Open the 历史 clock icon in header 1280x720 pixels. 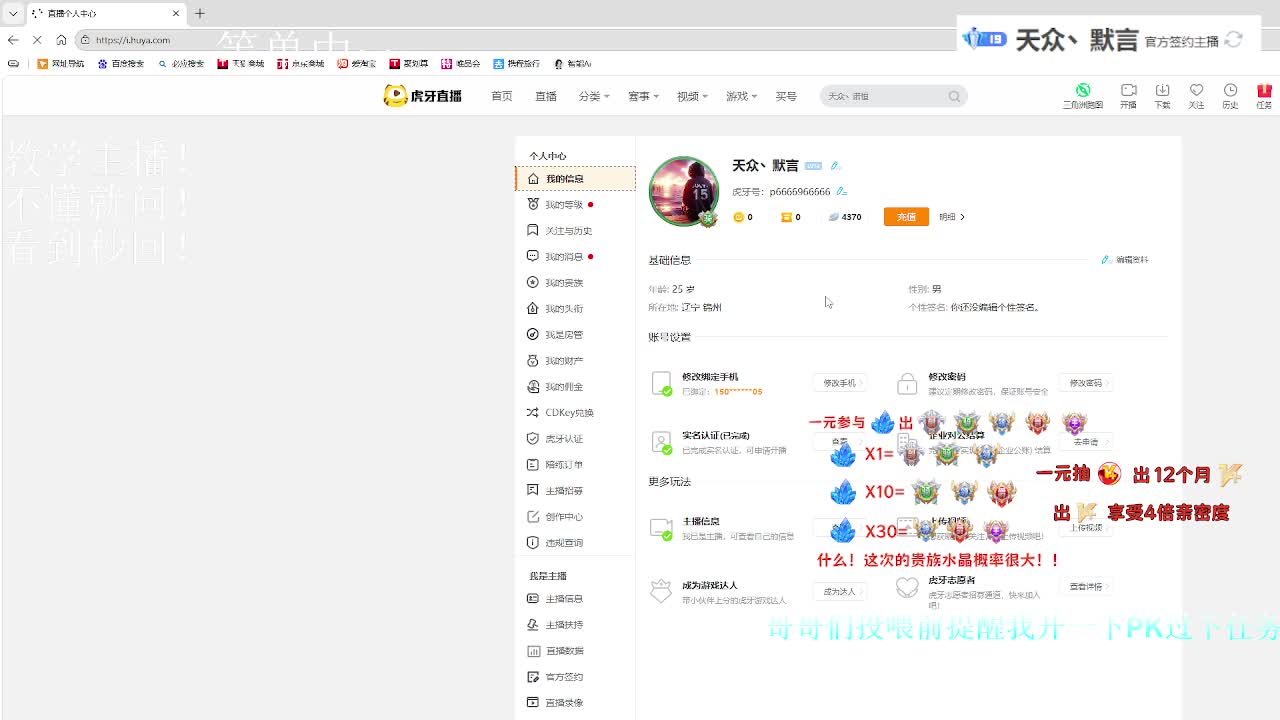1230,91
